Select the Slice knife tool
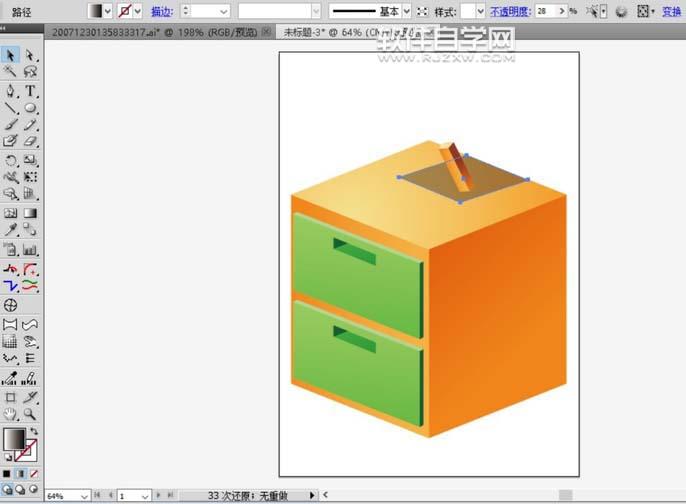This screenshot has width=686, height=504. click(30, 397)
